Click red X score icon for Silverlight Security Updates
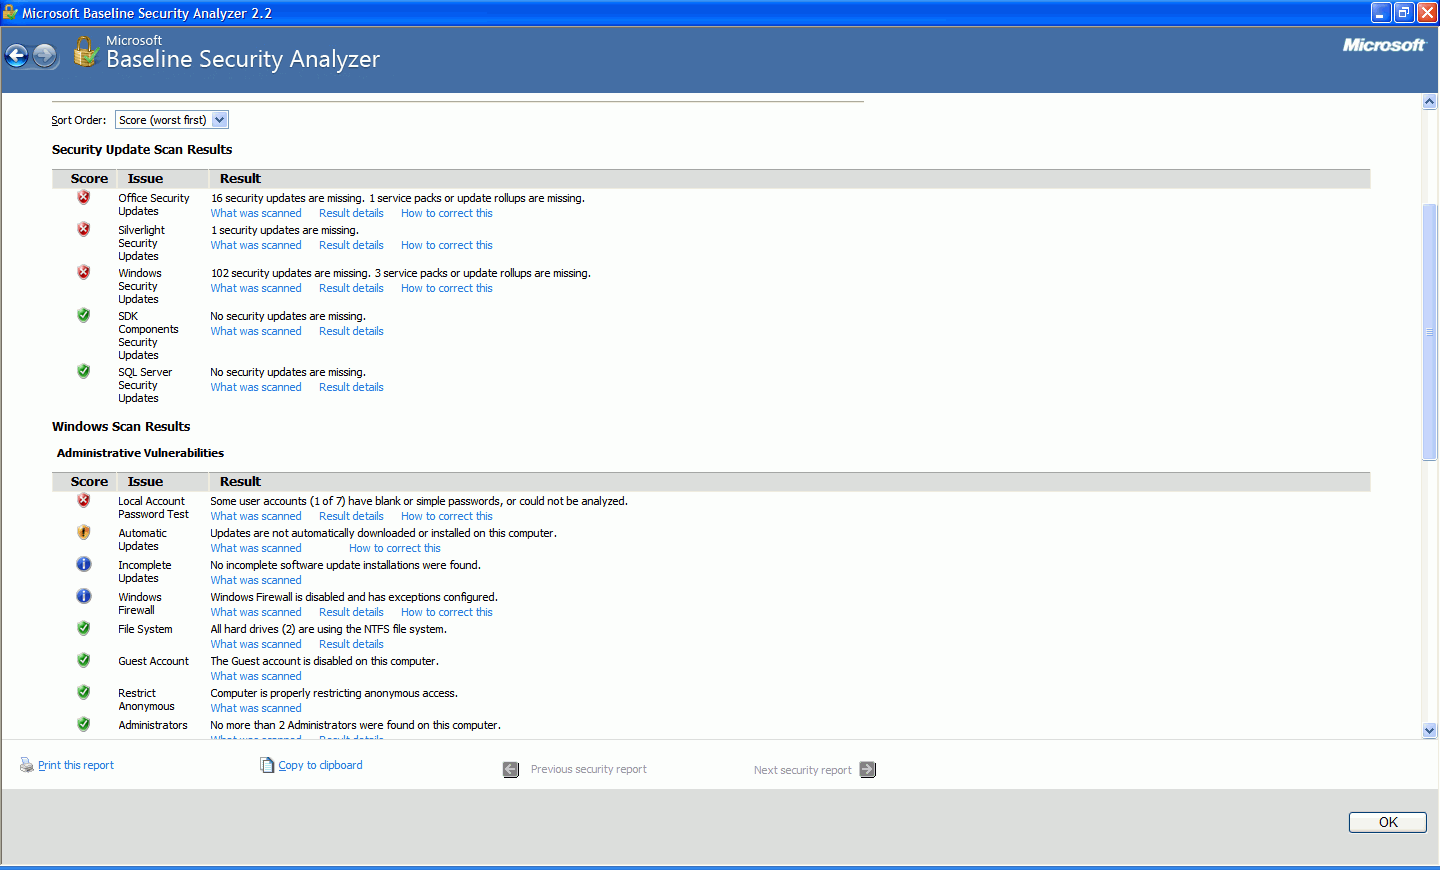 [84, 229]
